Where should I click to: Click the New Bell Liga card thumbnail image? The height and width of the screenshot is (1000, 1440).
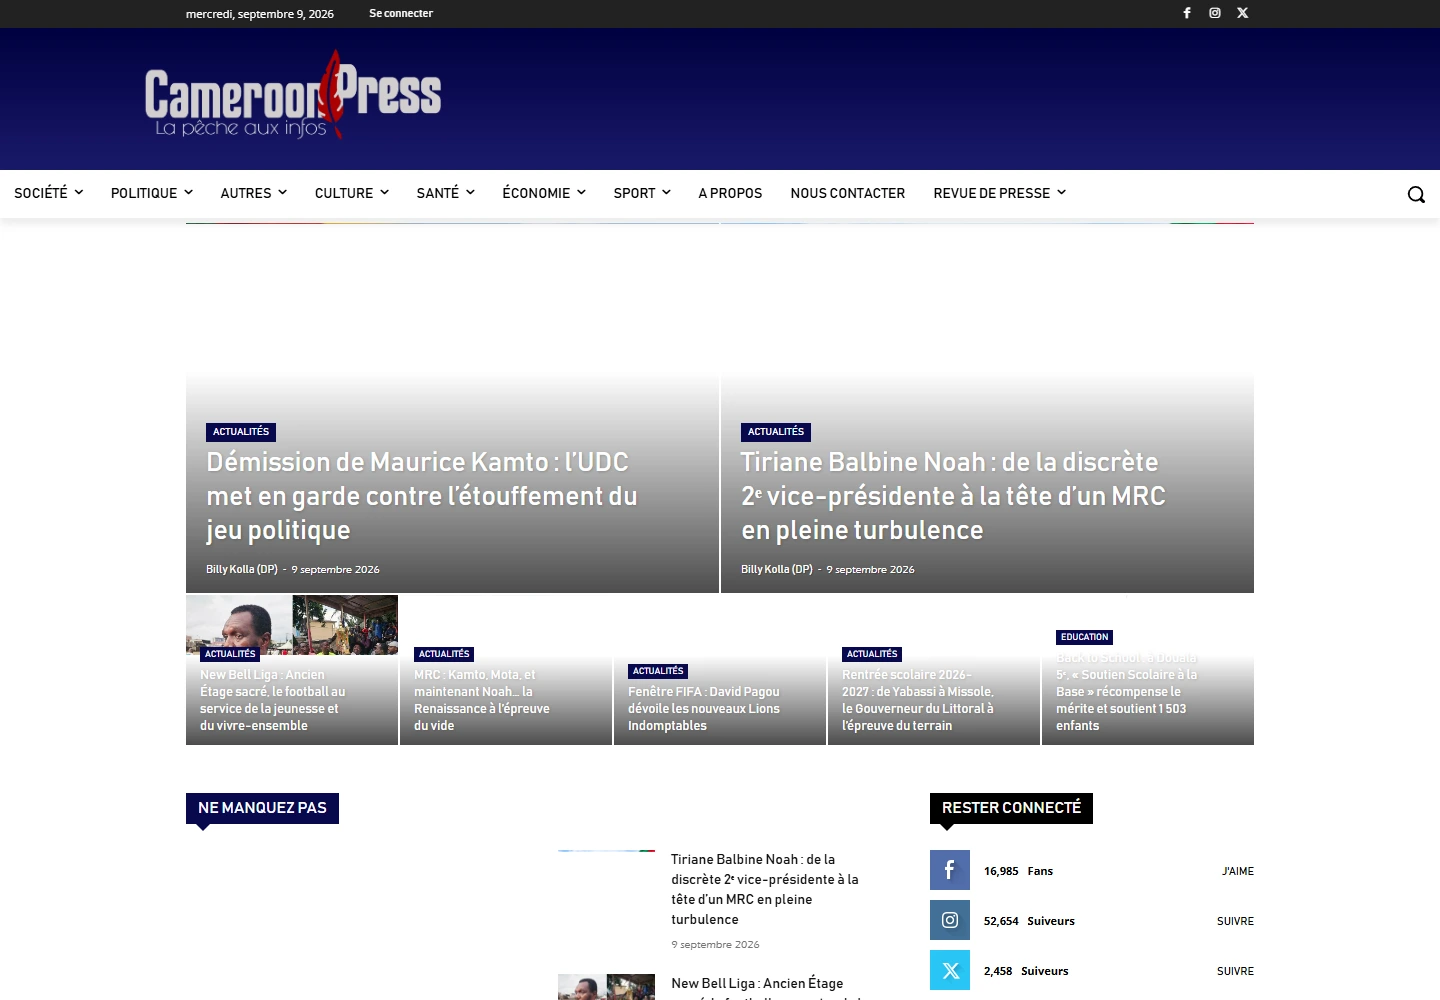click(292, 625)
